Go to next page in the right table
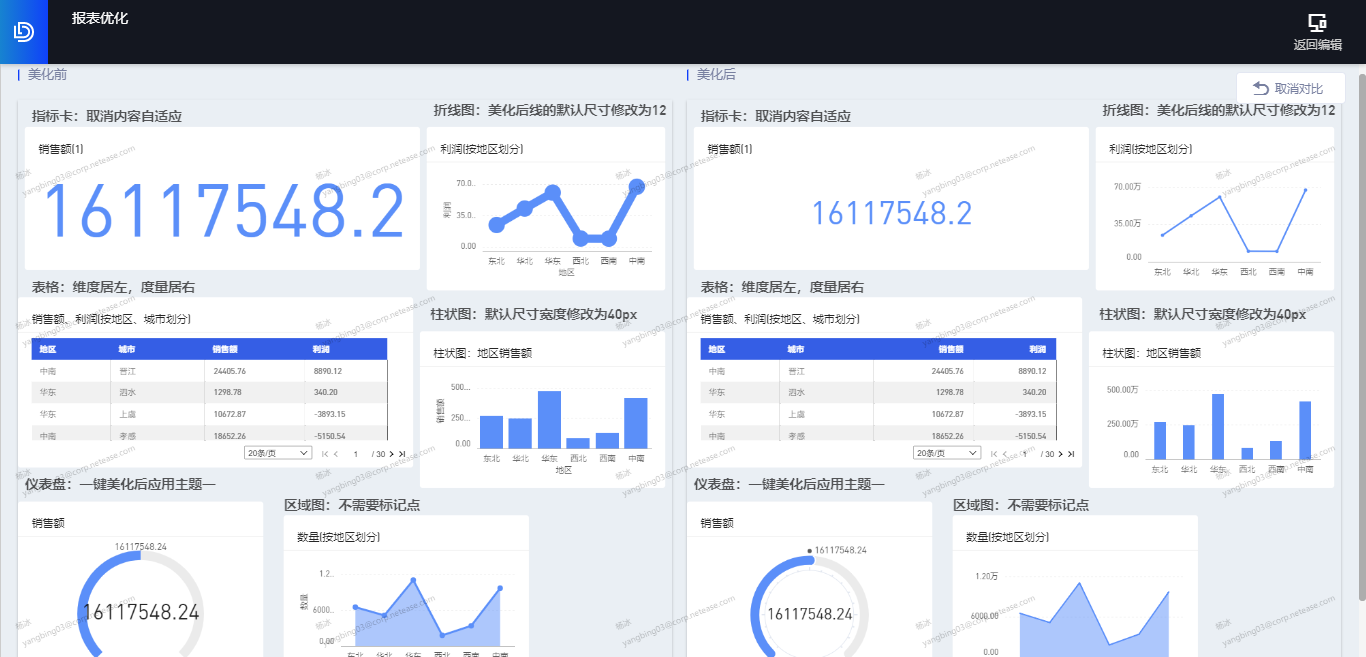This screenshot has height=657, width=1366. click(1060, 454)
